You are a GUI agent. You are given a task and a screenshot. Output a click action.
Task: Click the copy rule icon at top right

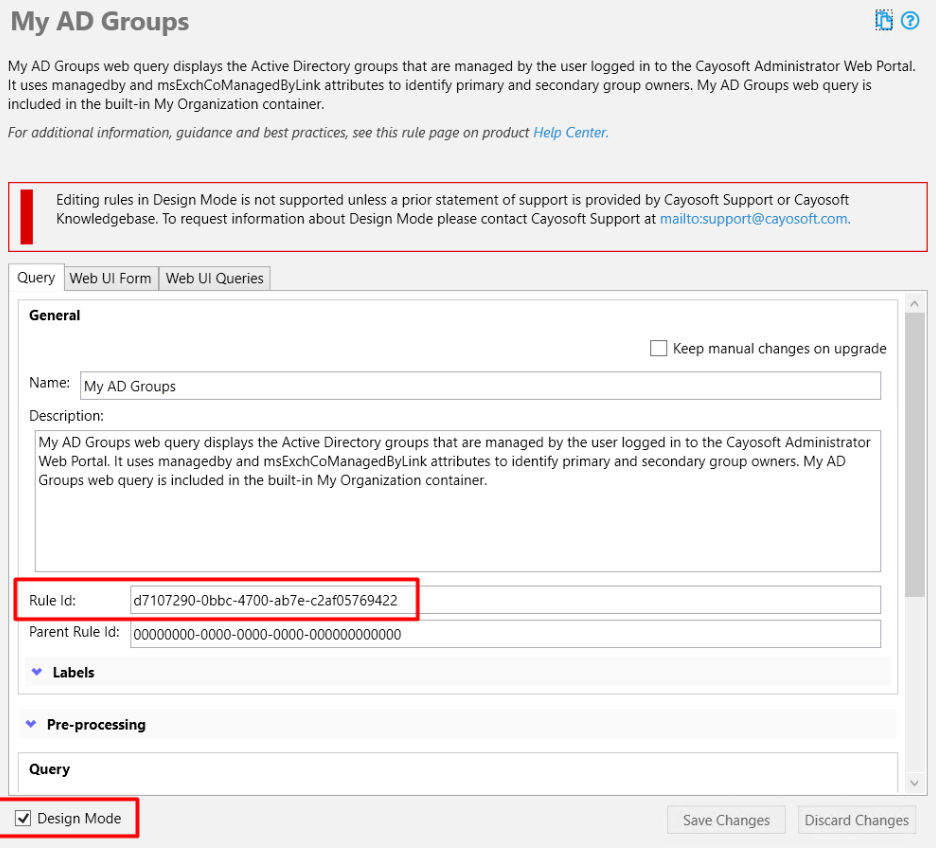point(883,20)
